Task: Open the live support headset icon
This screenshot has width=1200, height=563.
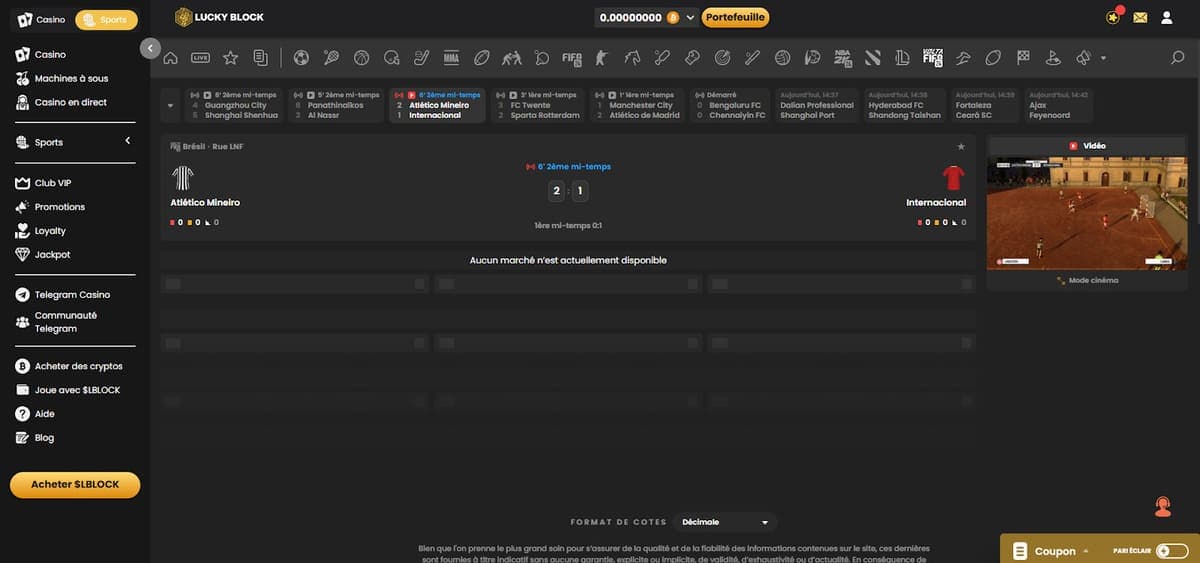Action: (1162, 506)
